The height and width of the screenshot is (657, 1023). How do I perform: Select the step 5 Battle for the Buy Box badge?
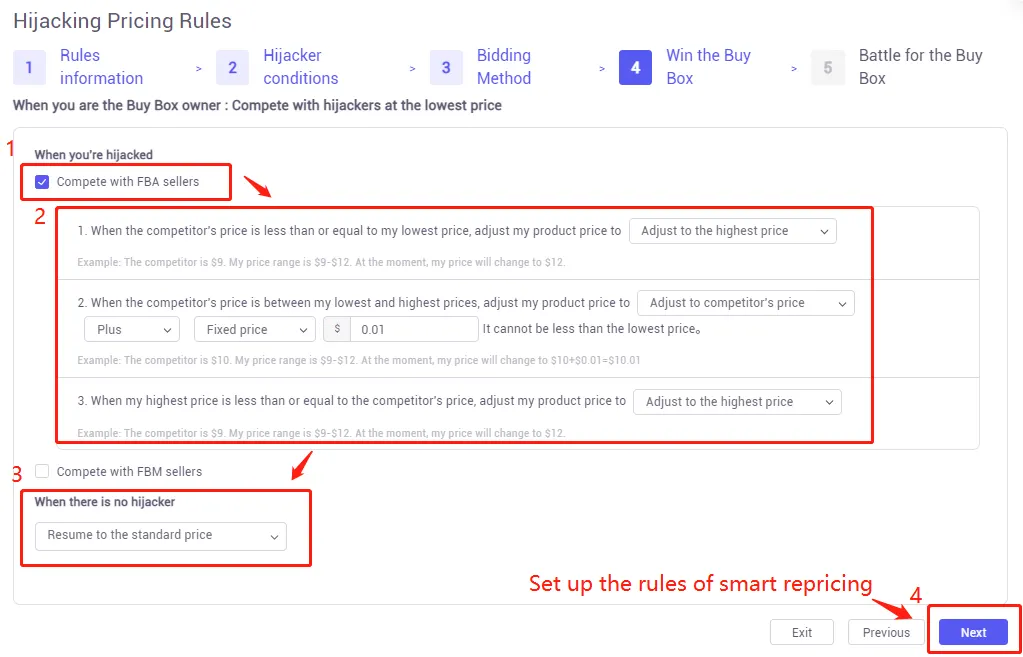(x=827, y=67)
